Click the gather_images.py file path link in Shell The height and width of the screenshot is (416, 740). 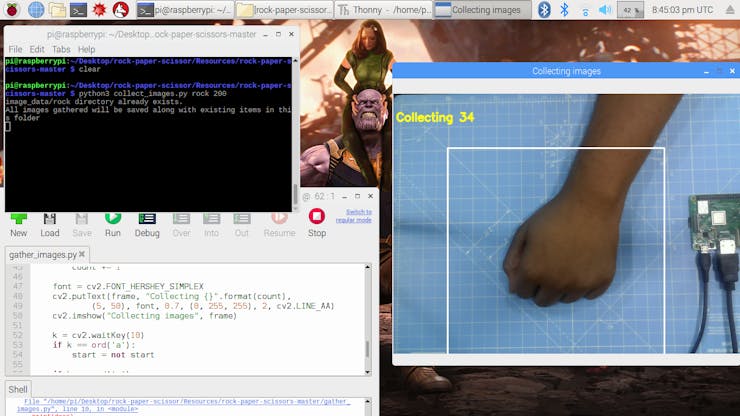click(x=184, y=405)
